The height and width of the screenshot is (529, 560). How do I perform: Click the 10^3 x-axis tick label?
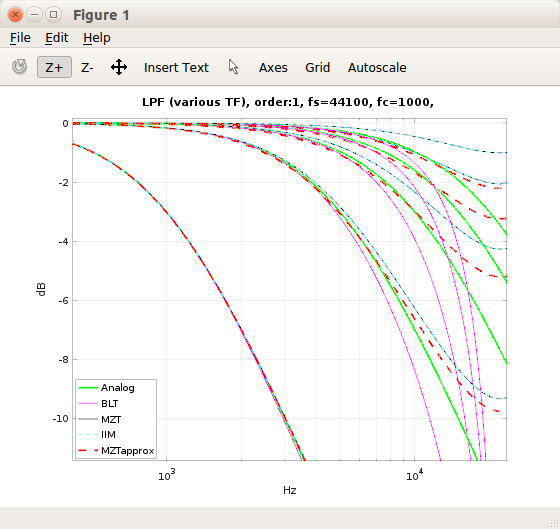point(167,475)
